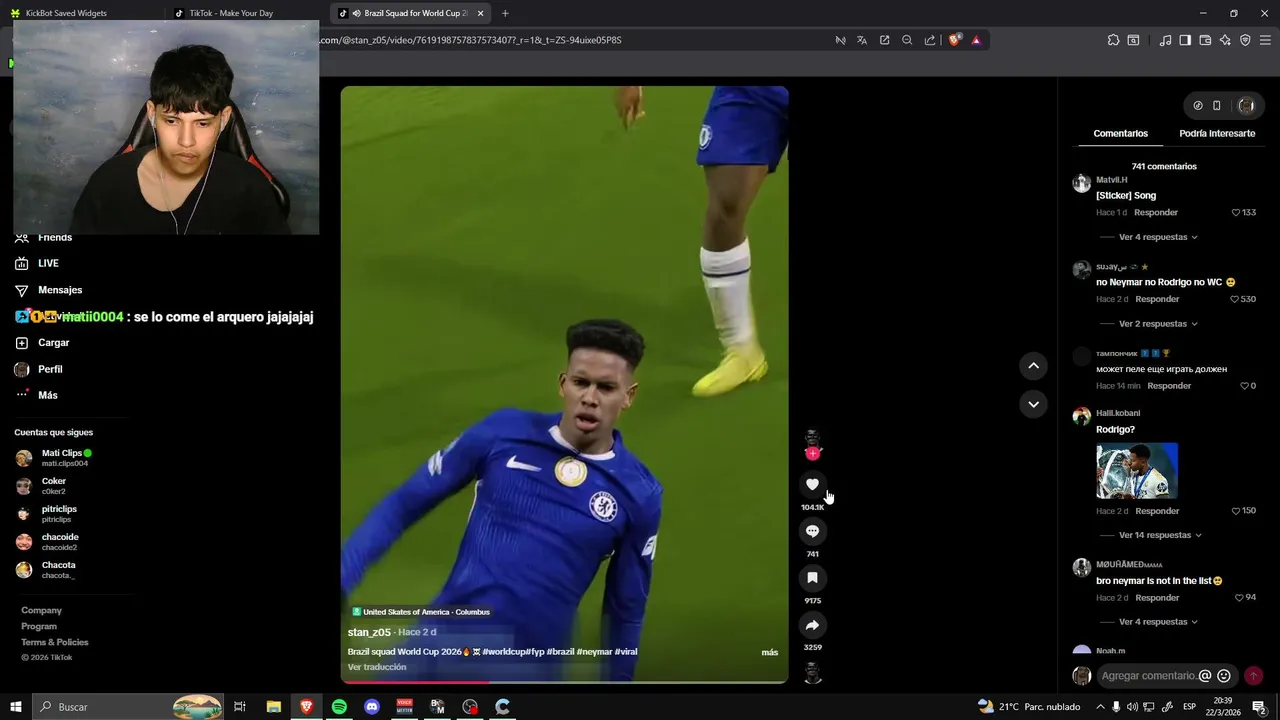Open Spotify from the taskbar

pyautogui.click(x=339, y=707)
